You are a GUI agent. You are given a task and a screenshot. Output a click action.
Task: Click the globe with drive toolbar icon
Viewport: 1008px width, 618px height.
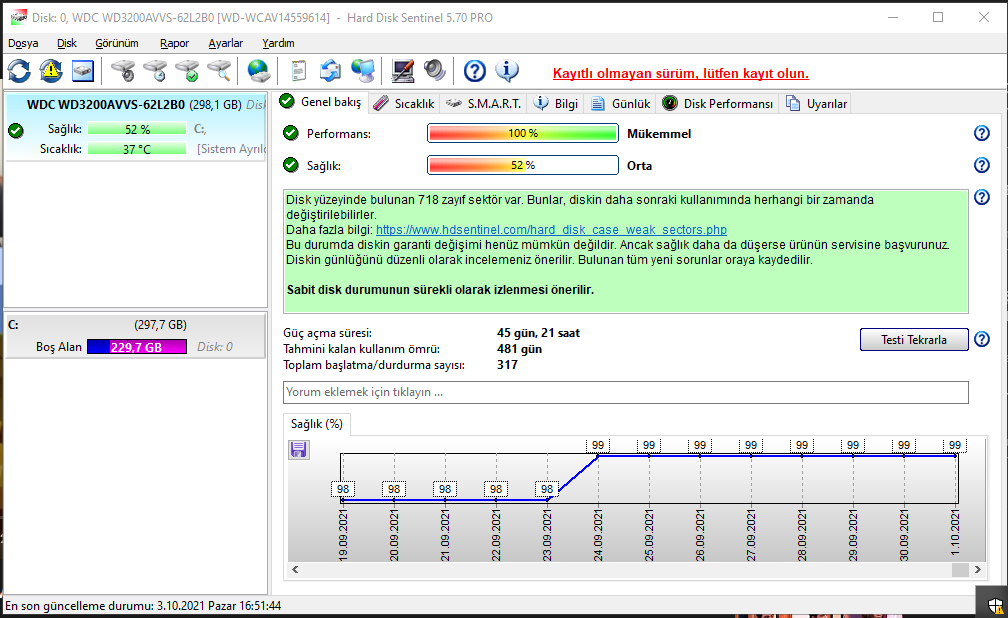click(258, 71)
